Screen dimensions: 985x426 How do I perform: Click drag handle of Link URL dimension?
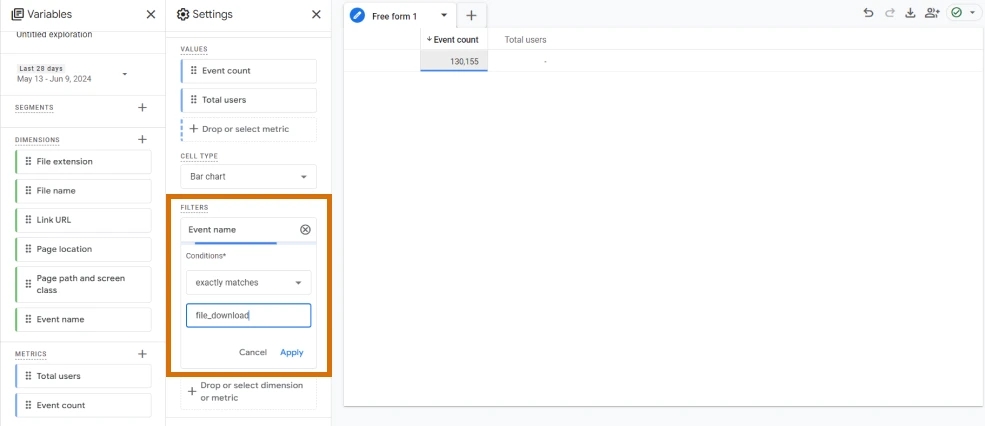pyautogui.click(x=28, y=220)
